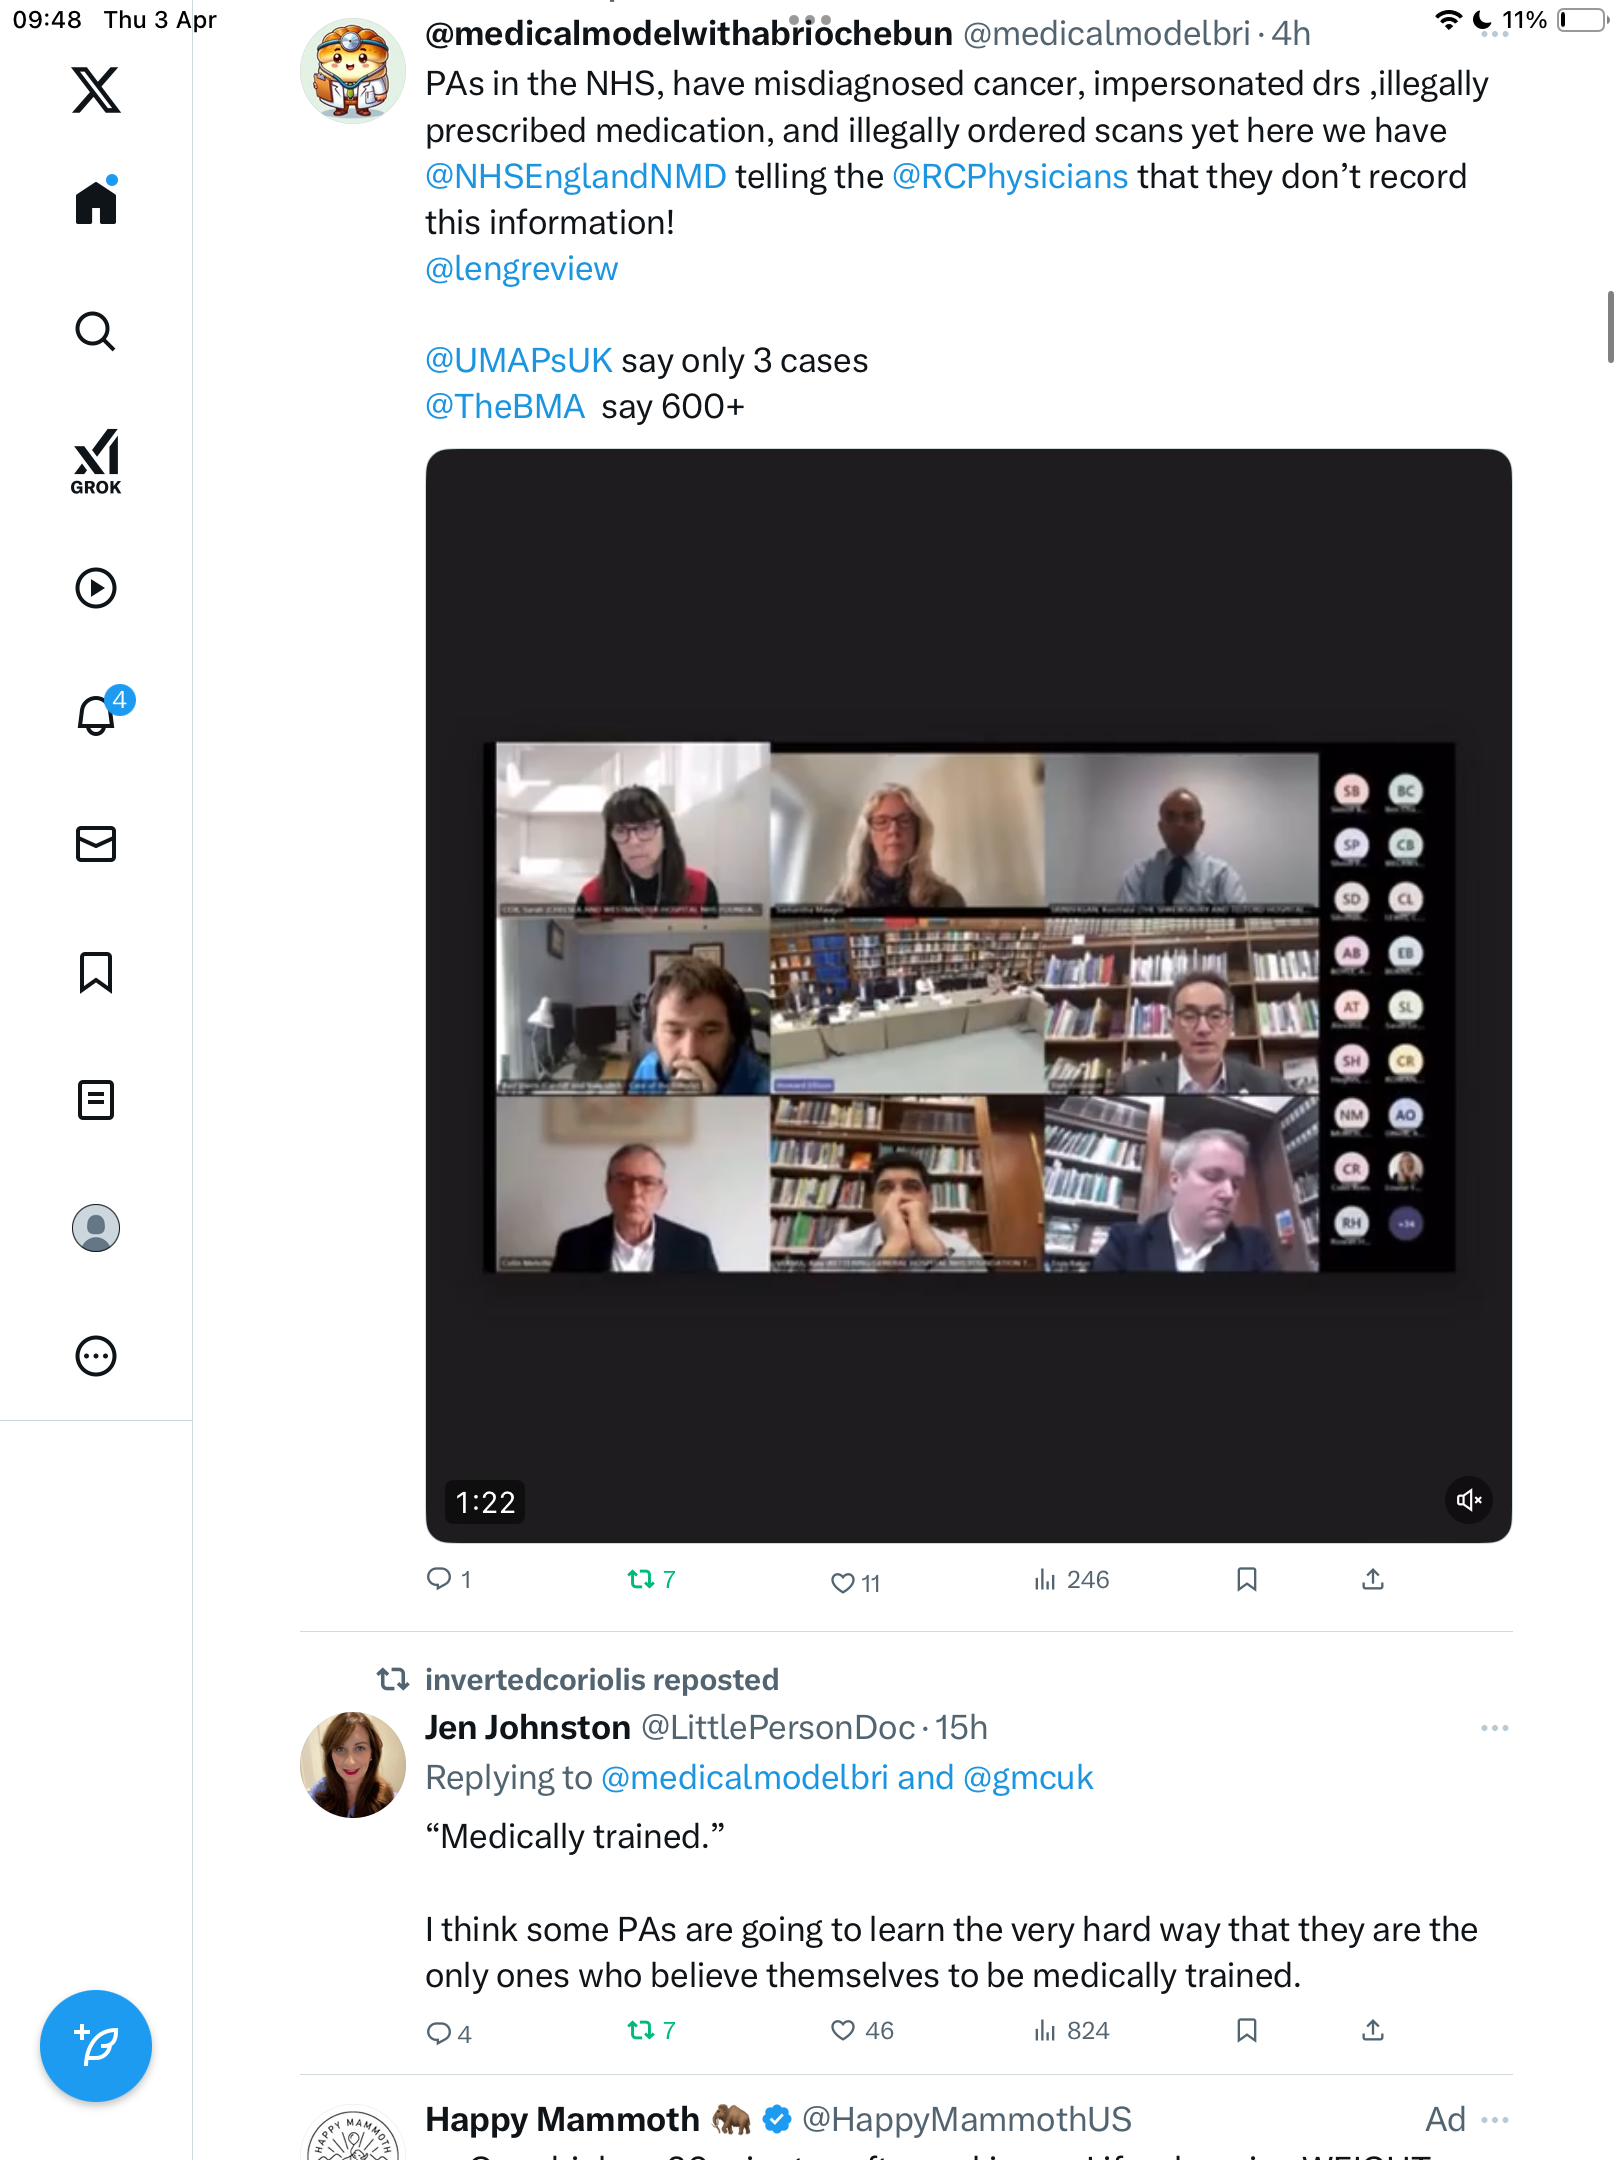
Task: Open the Search magnifier in sidebar
Action: click(x=96, y=331)
